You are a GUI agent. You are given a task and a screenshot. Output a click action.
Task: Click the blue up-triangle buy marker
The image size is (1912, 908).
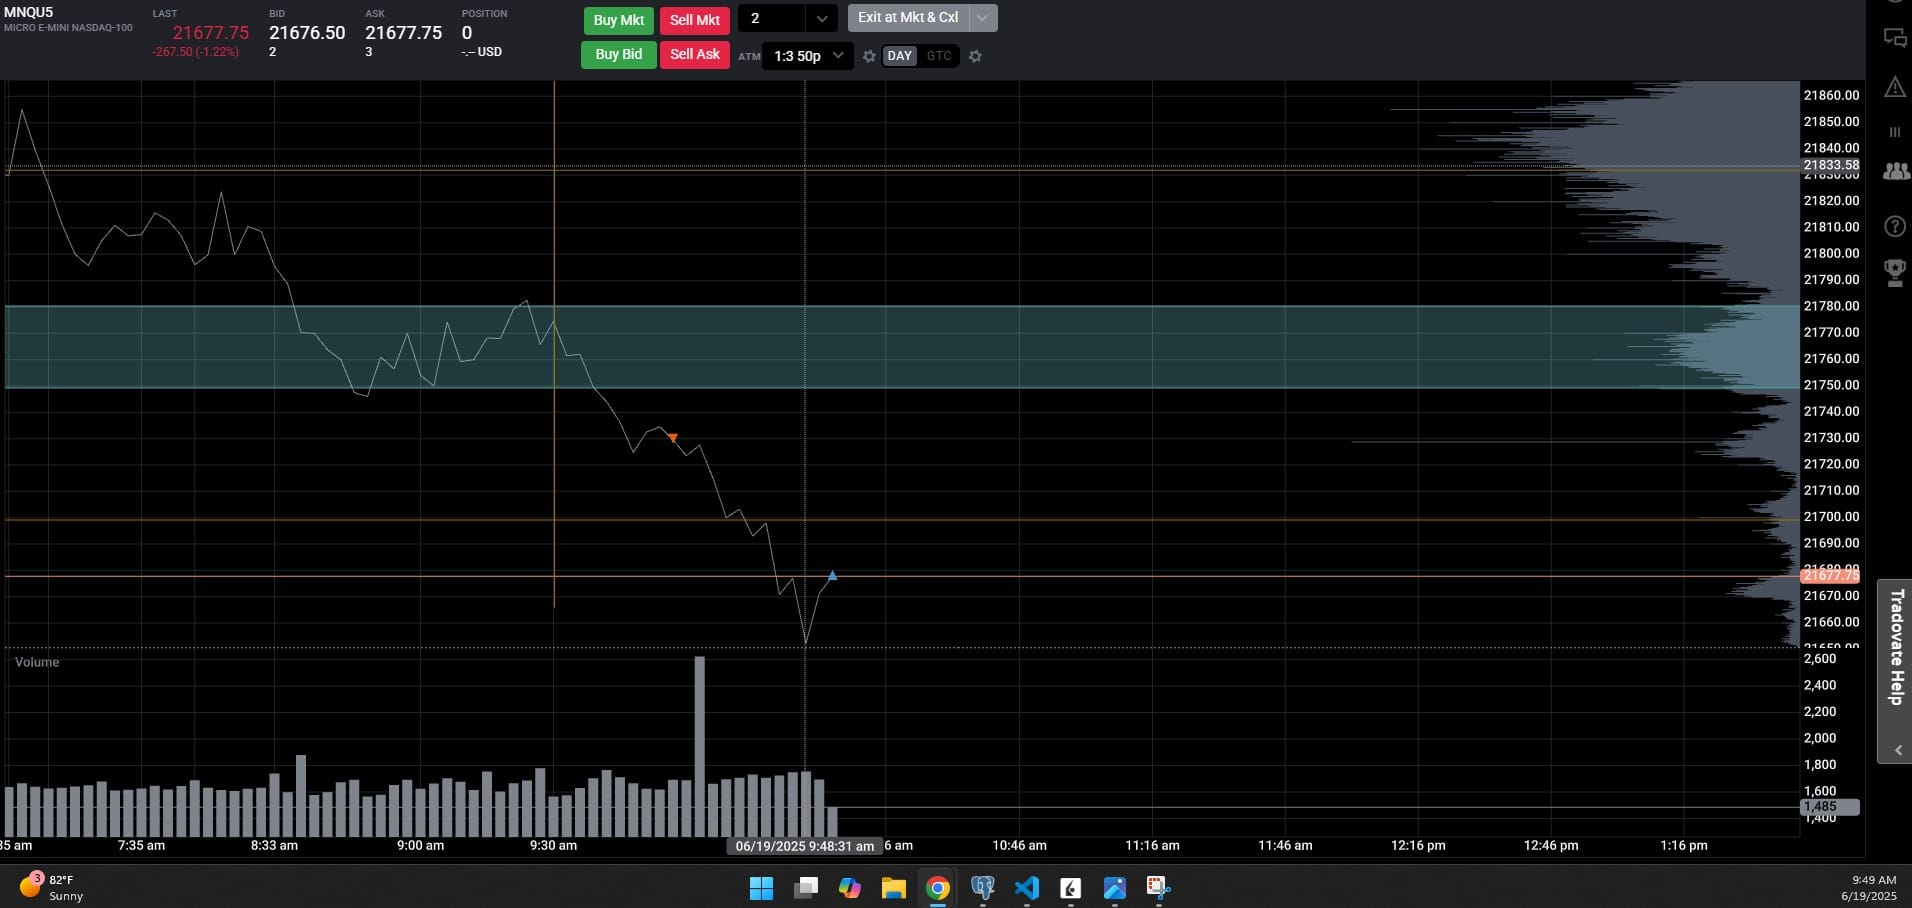[832, 576]
